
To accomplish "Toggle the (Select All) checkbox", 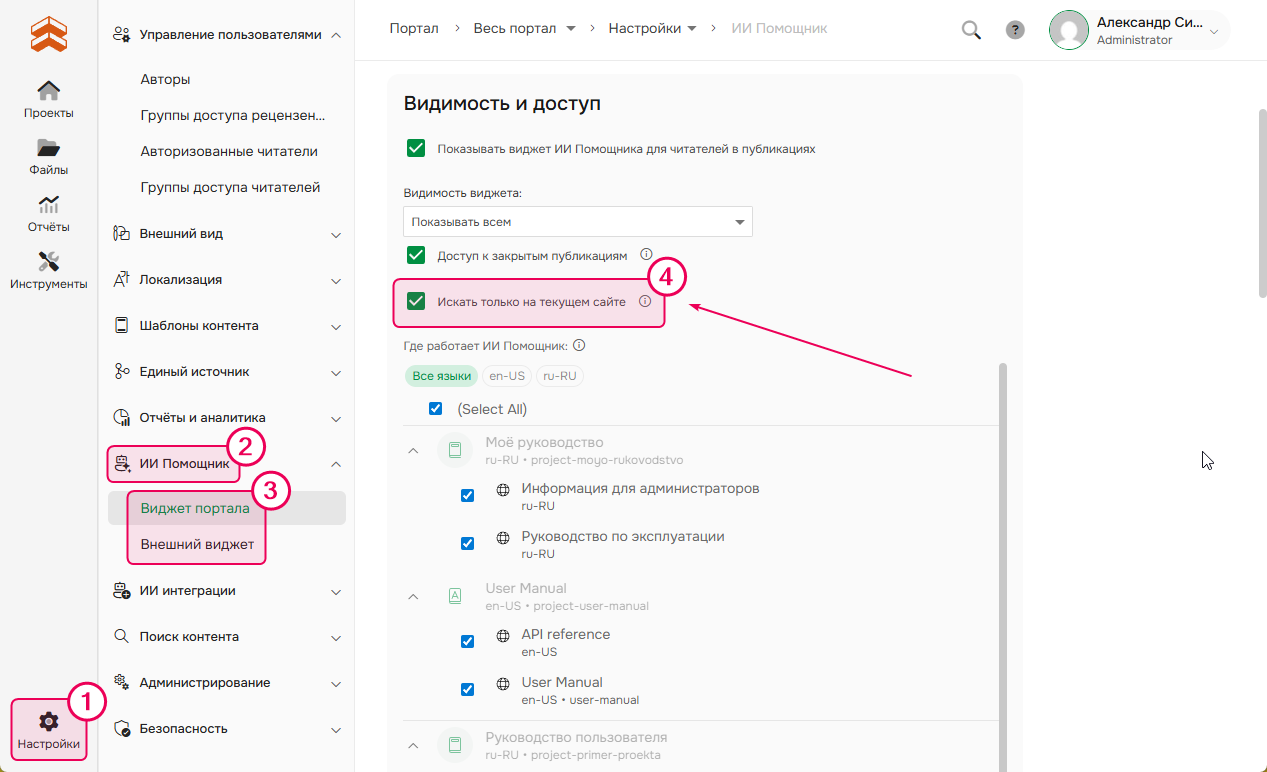I will (x=435, y=409).
